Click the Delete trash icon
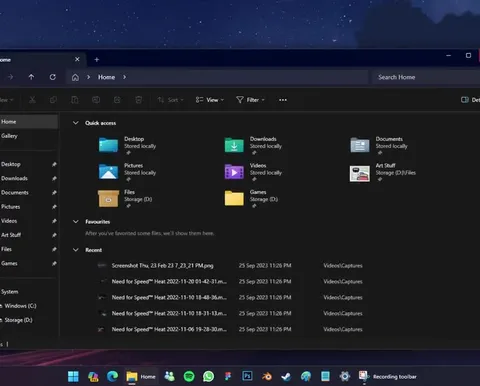The height and width of the screenshot is (386, 480). (x=139, y=100)
